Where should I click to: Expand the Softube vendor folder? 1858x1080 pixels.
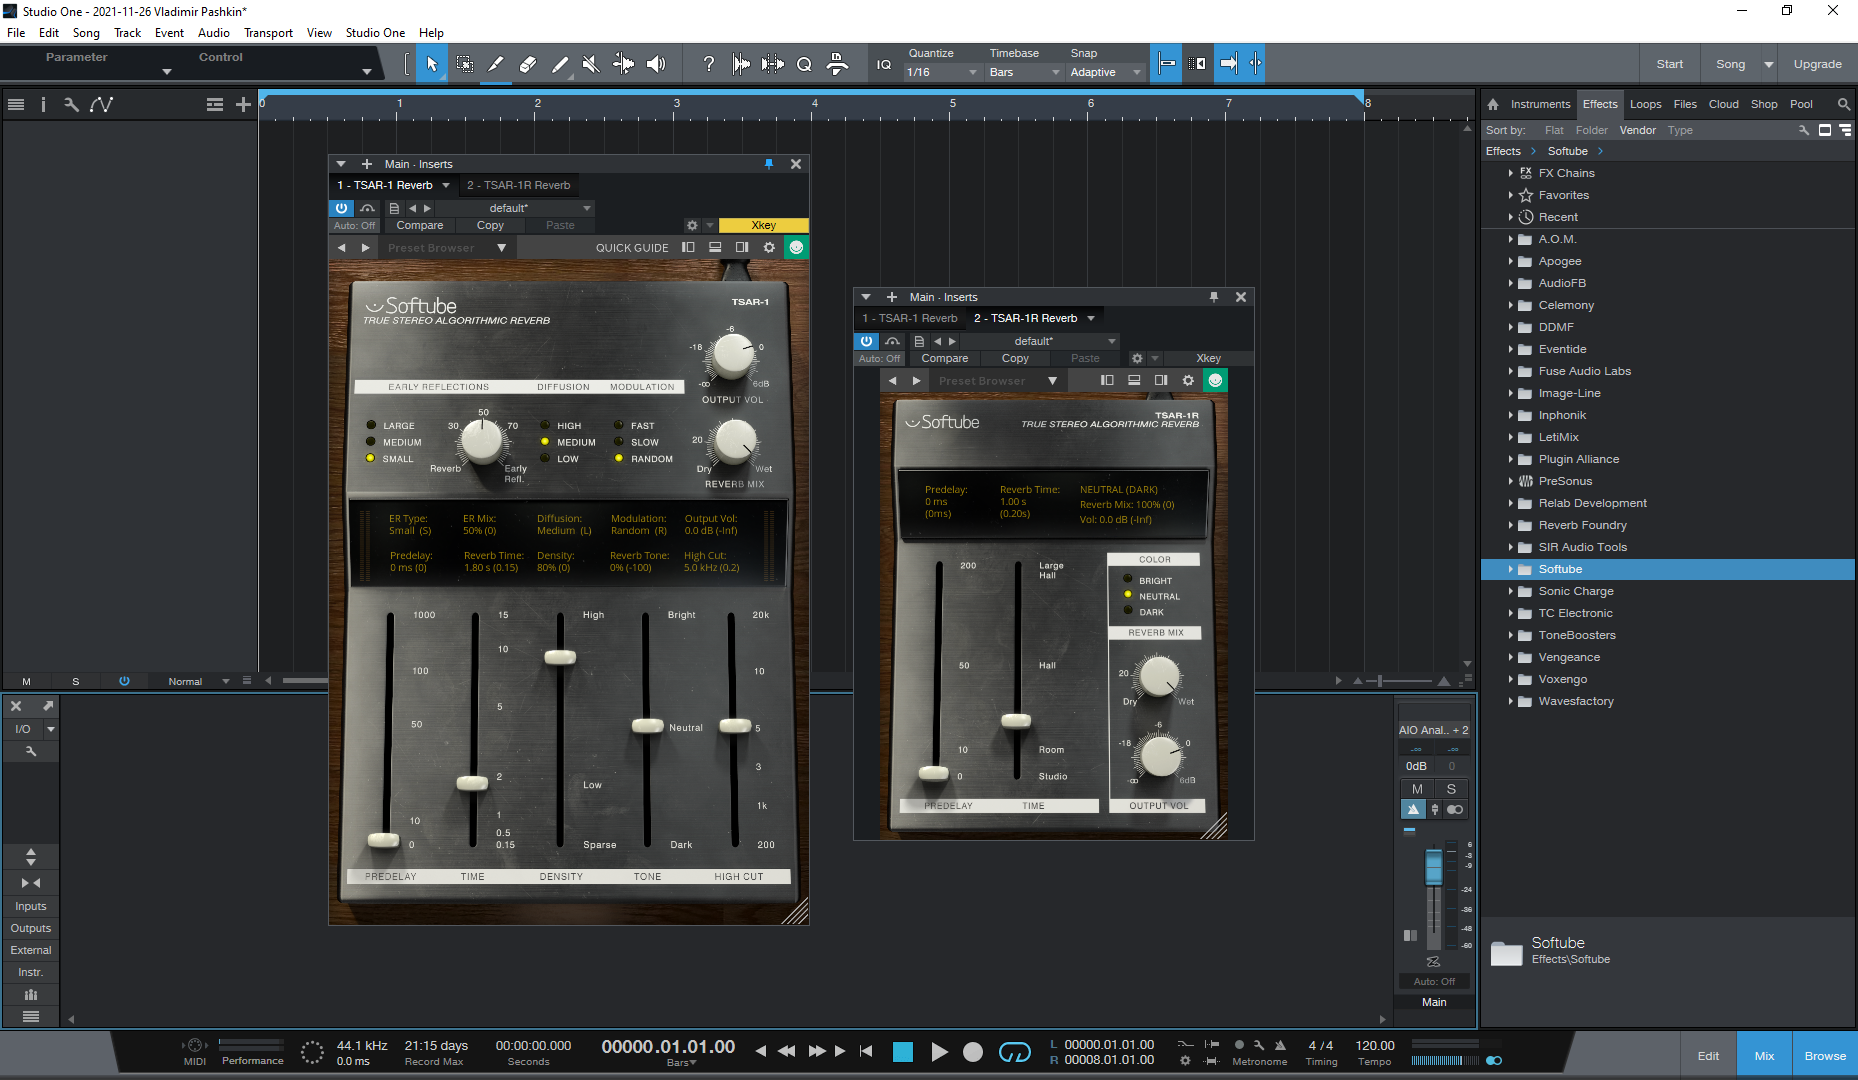tap(1510, 569)
